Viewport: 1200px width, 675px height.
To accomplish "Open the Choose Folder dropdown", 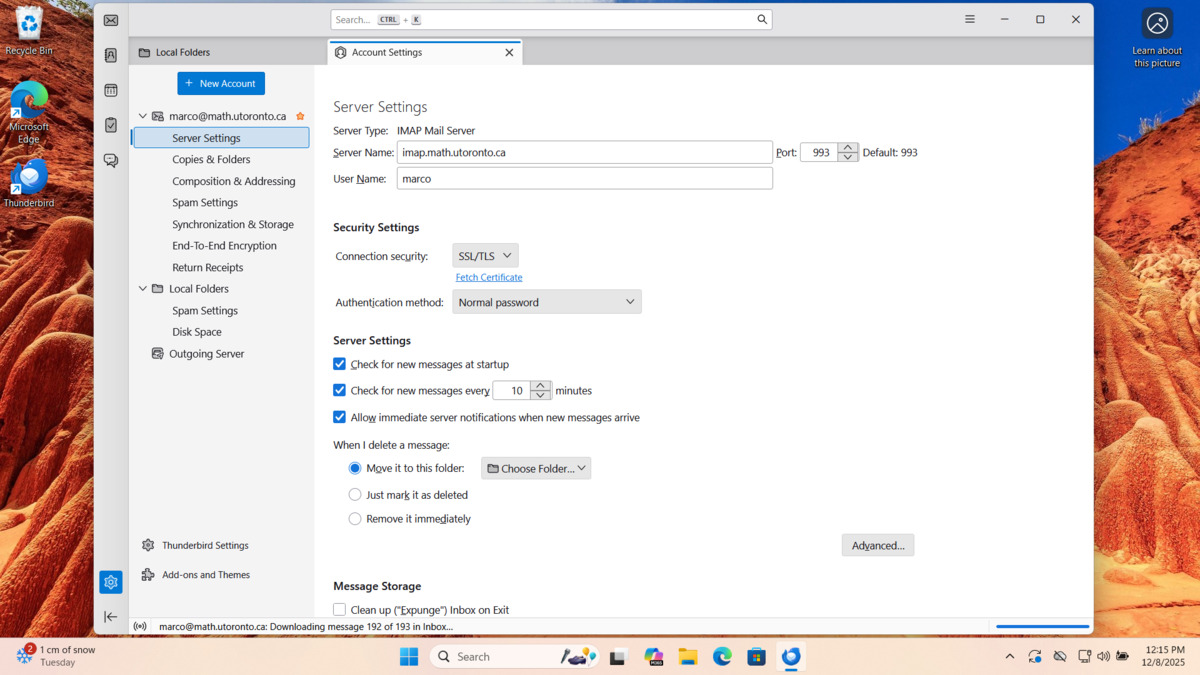I will 536,467.
